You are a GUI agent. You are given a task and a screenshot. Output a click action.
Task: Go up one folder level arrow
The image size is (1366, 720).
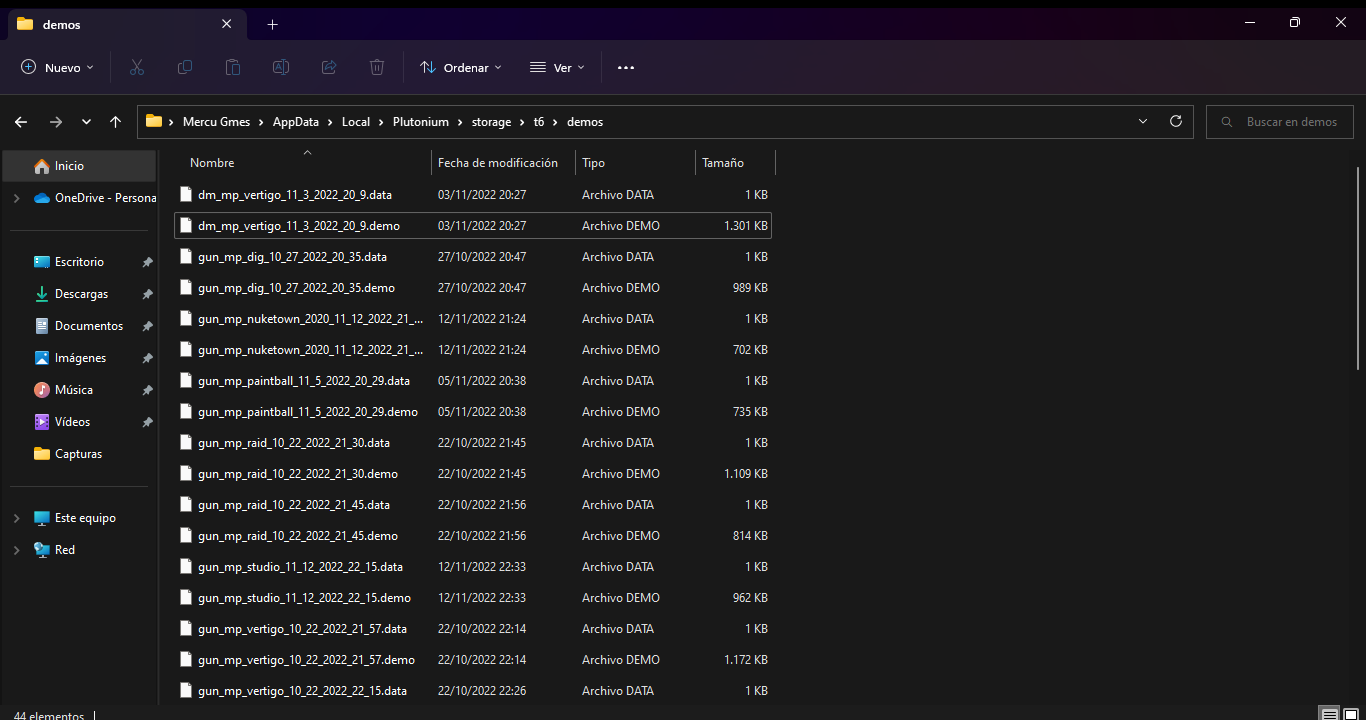116,122
